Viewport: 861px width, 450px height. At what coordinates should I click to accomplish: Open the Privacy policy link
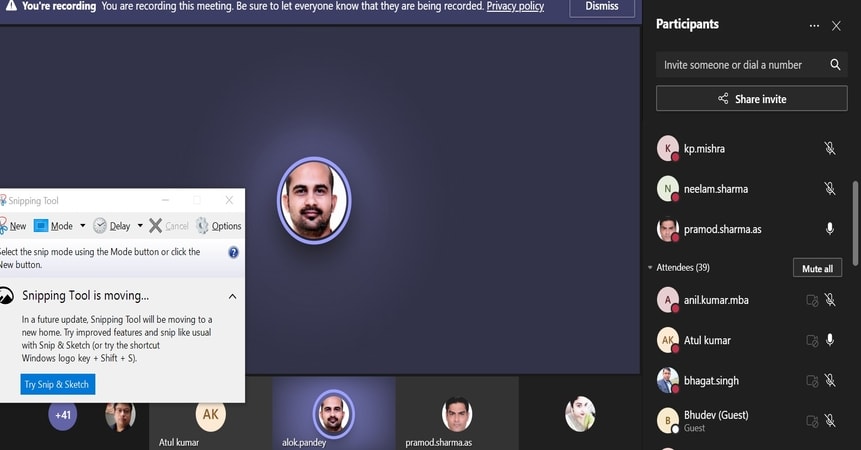click(x=515, y=7)
